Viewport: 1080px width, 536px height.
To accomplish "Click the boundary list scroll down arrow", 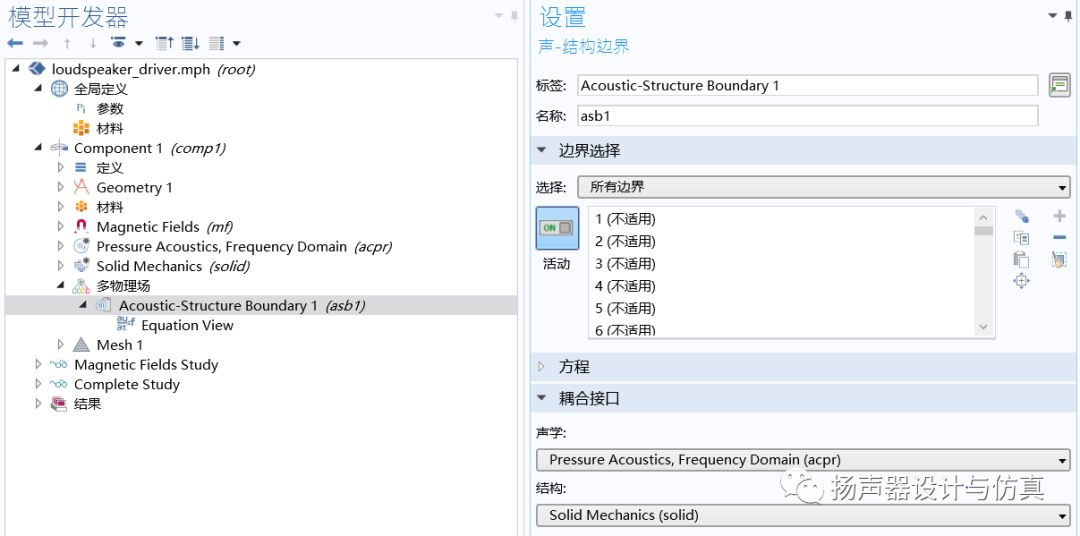I will coord(984,328).
